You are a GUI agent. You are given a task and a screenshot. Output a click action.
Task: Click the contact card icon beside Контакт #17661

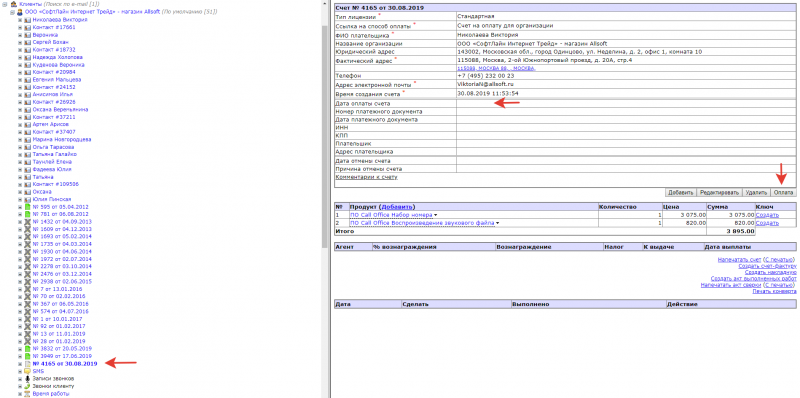click(28, 28)
